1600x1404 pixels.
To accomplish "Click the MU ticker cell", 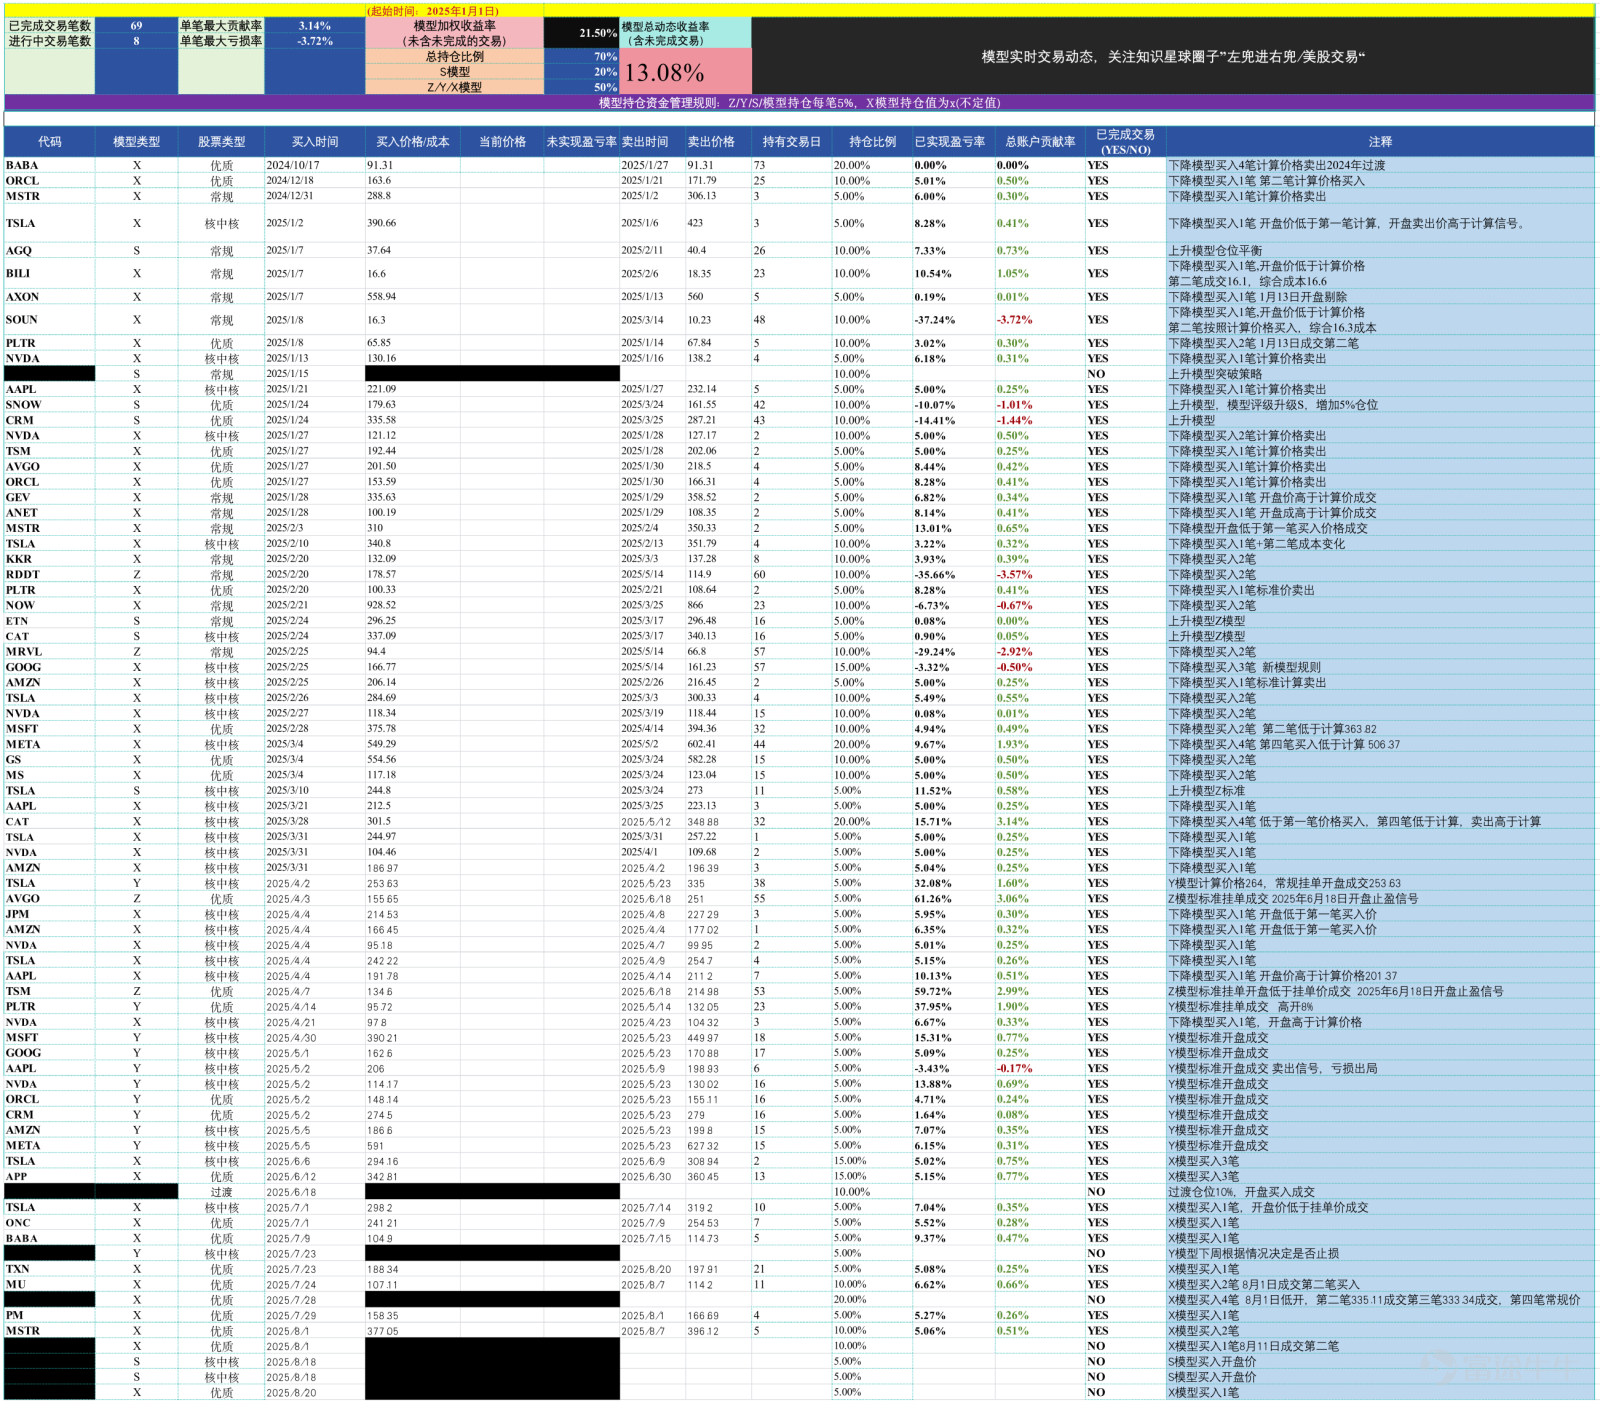I will pyautogui.click(x=50, y=1285).
